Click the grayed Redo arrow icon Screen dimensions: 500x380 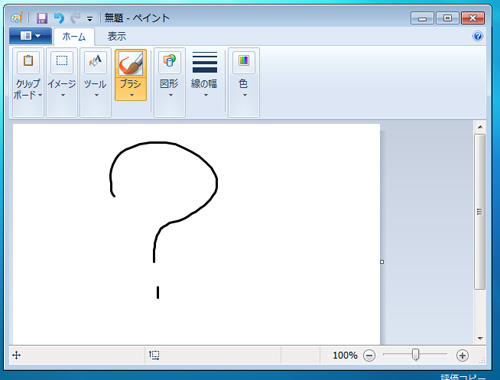[75, 18]
